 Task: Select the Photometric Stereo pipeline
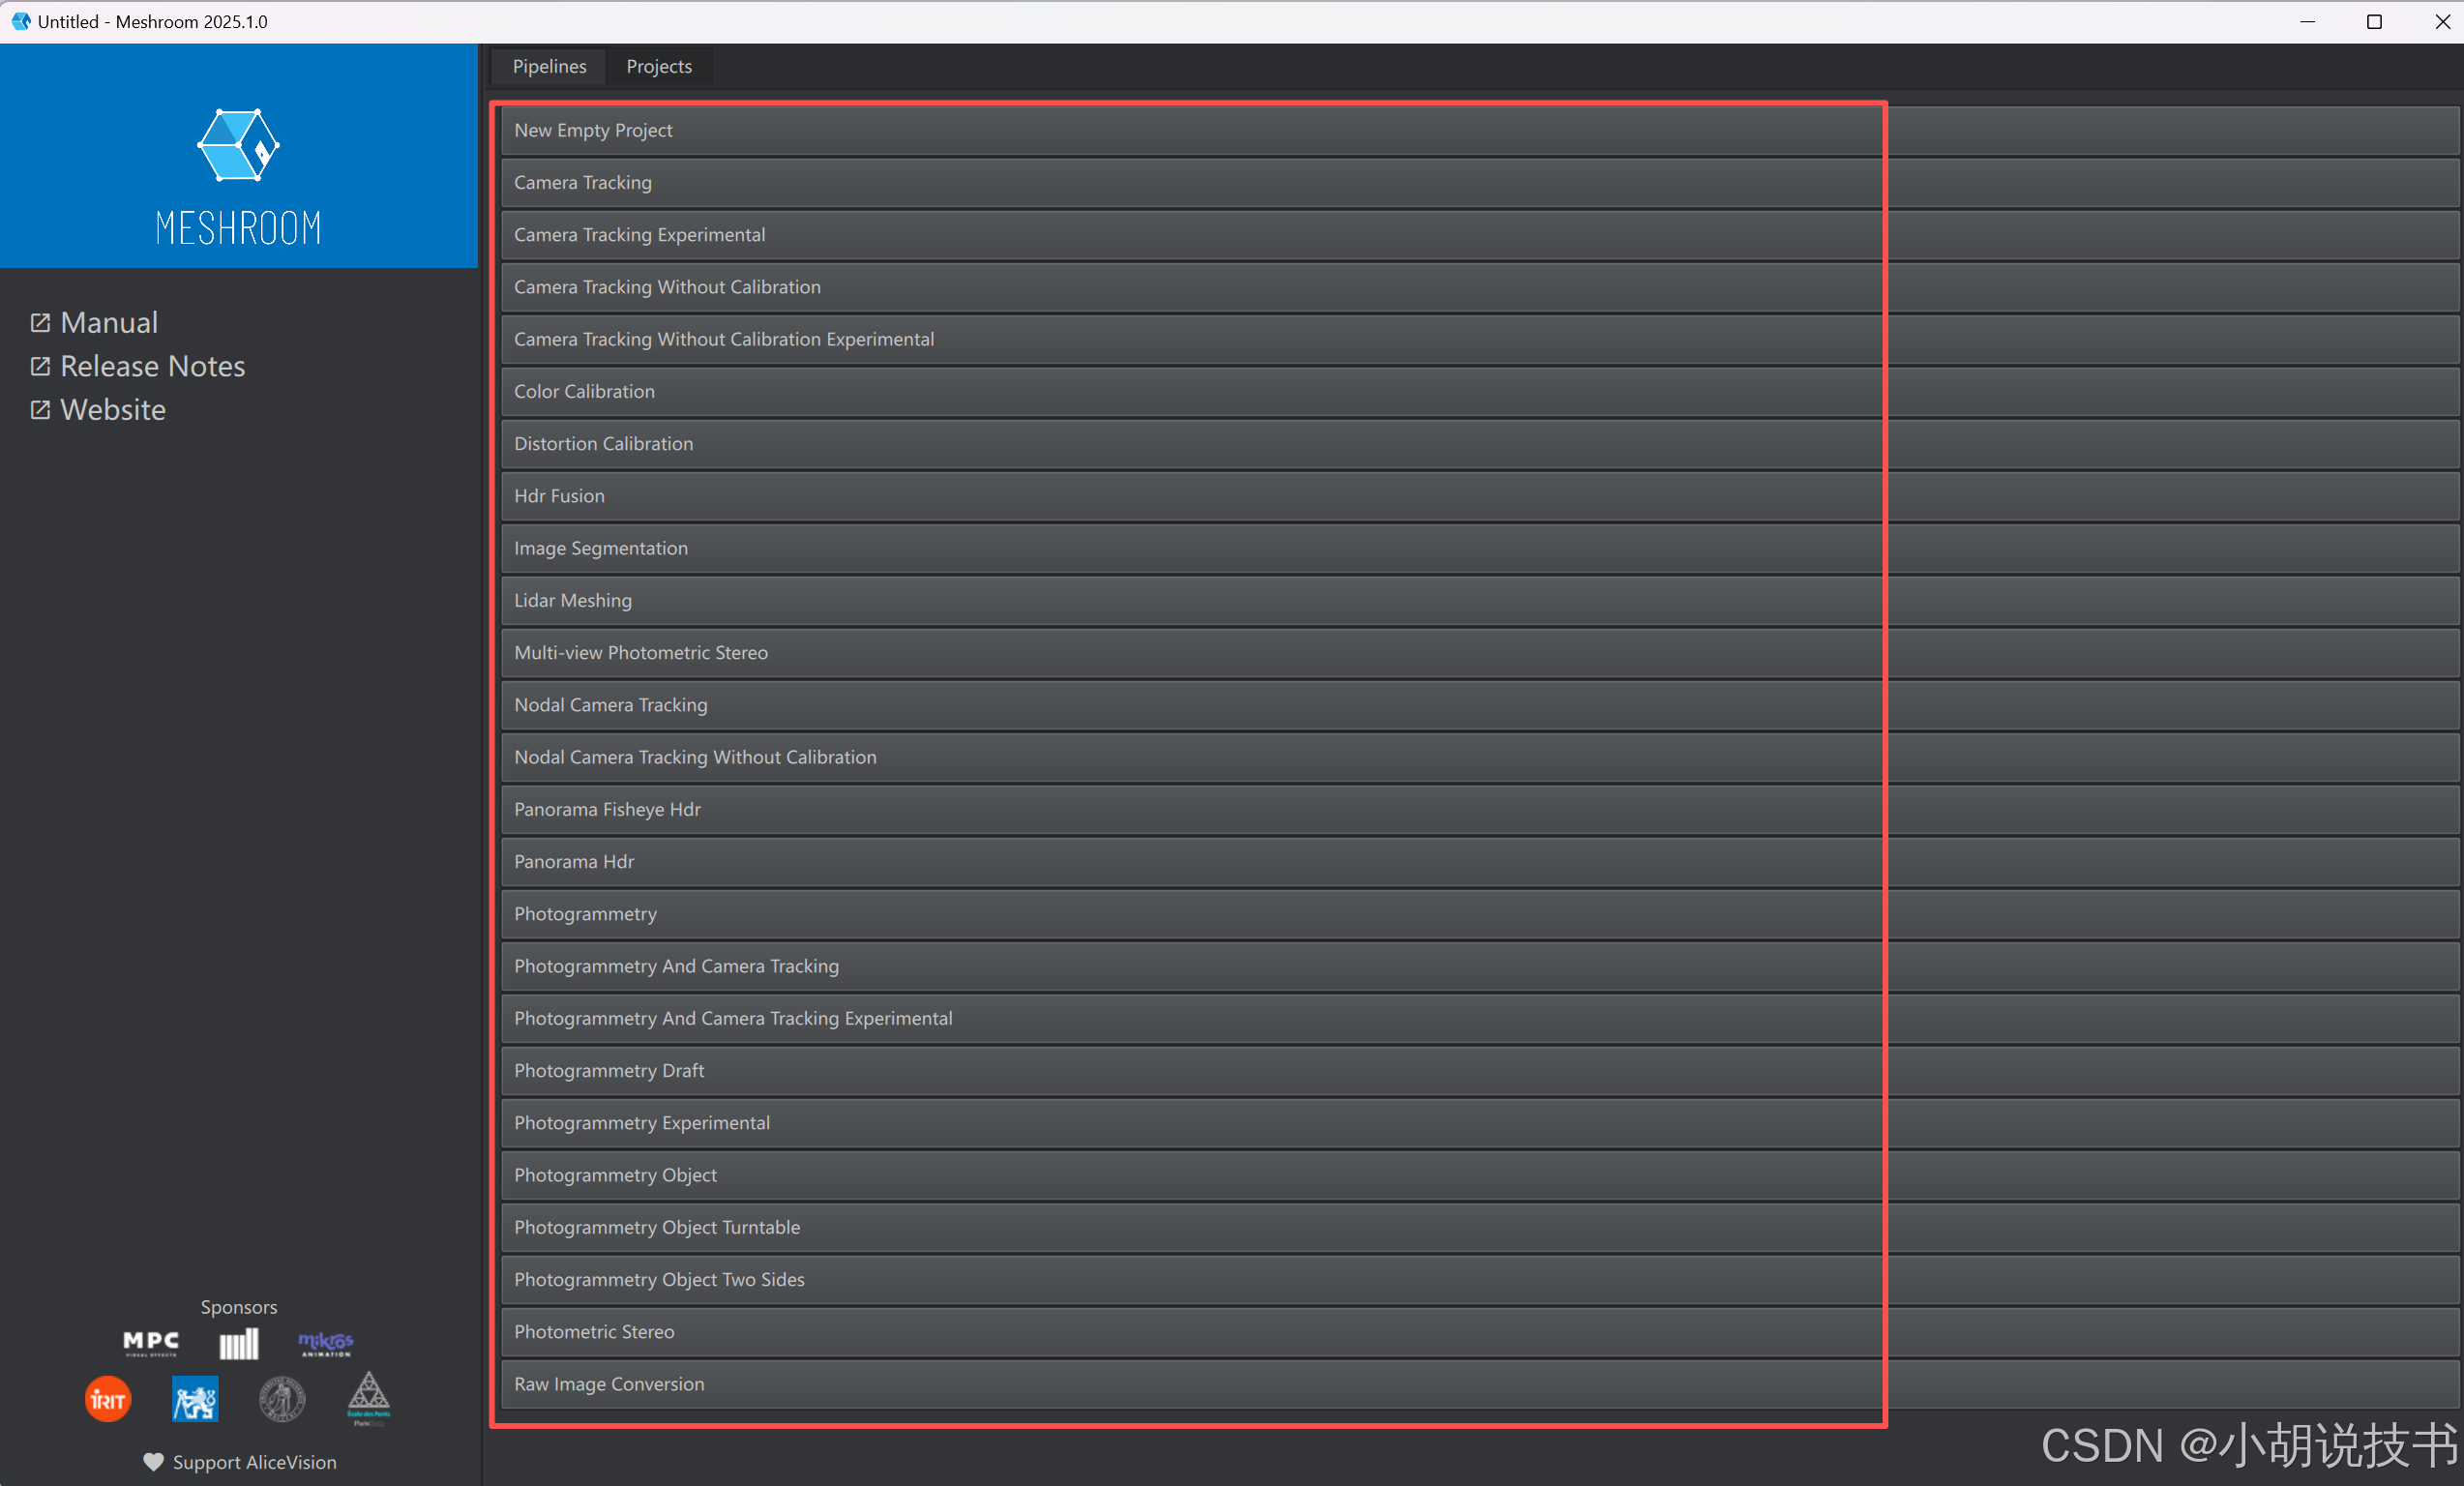(1479, 1332)
